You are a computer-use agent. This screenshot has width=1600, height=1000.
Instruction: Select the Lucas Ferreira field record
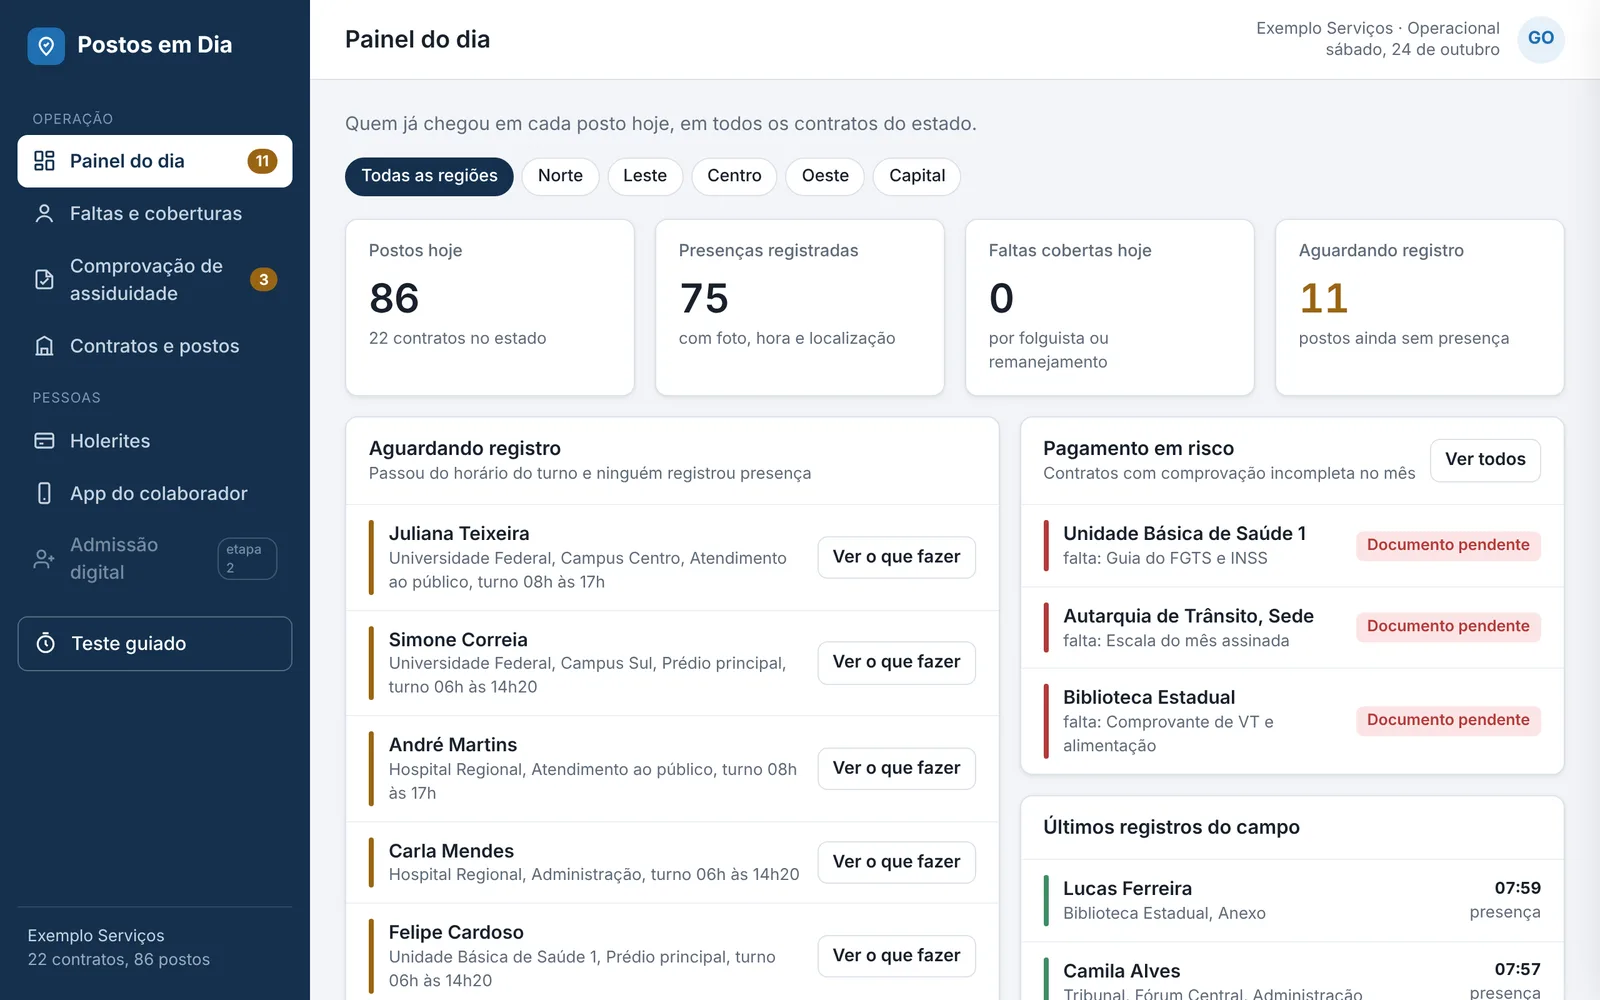point(1292,900)
